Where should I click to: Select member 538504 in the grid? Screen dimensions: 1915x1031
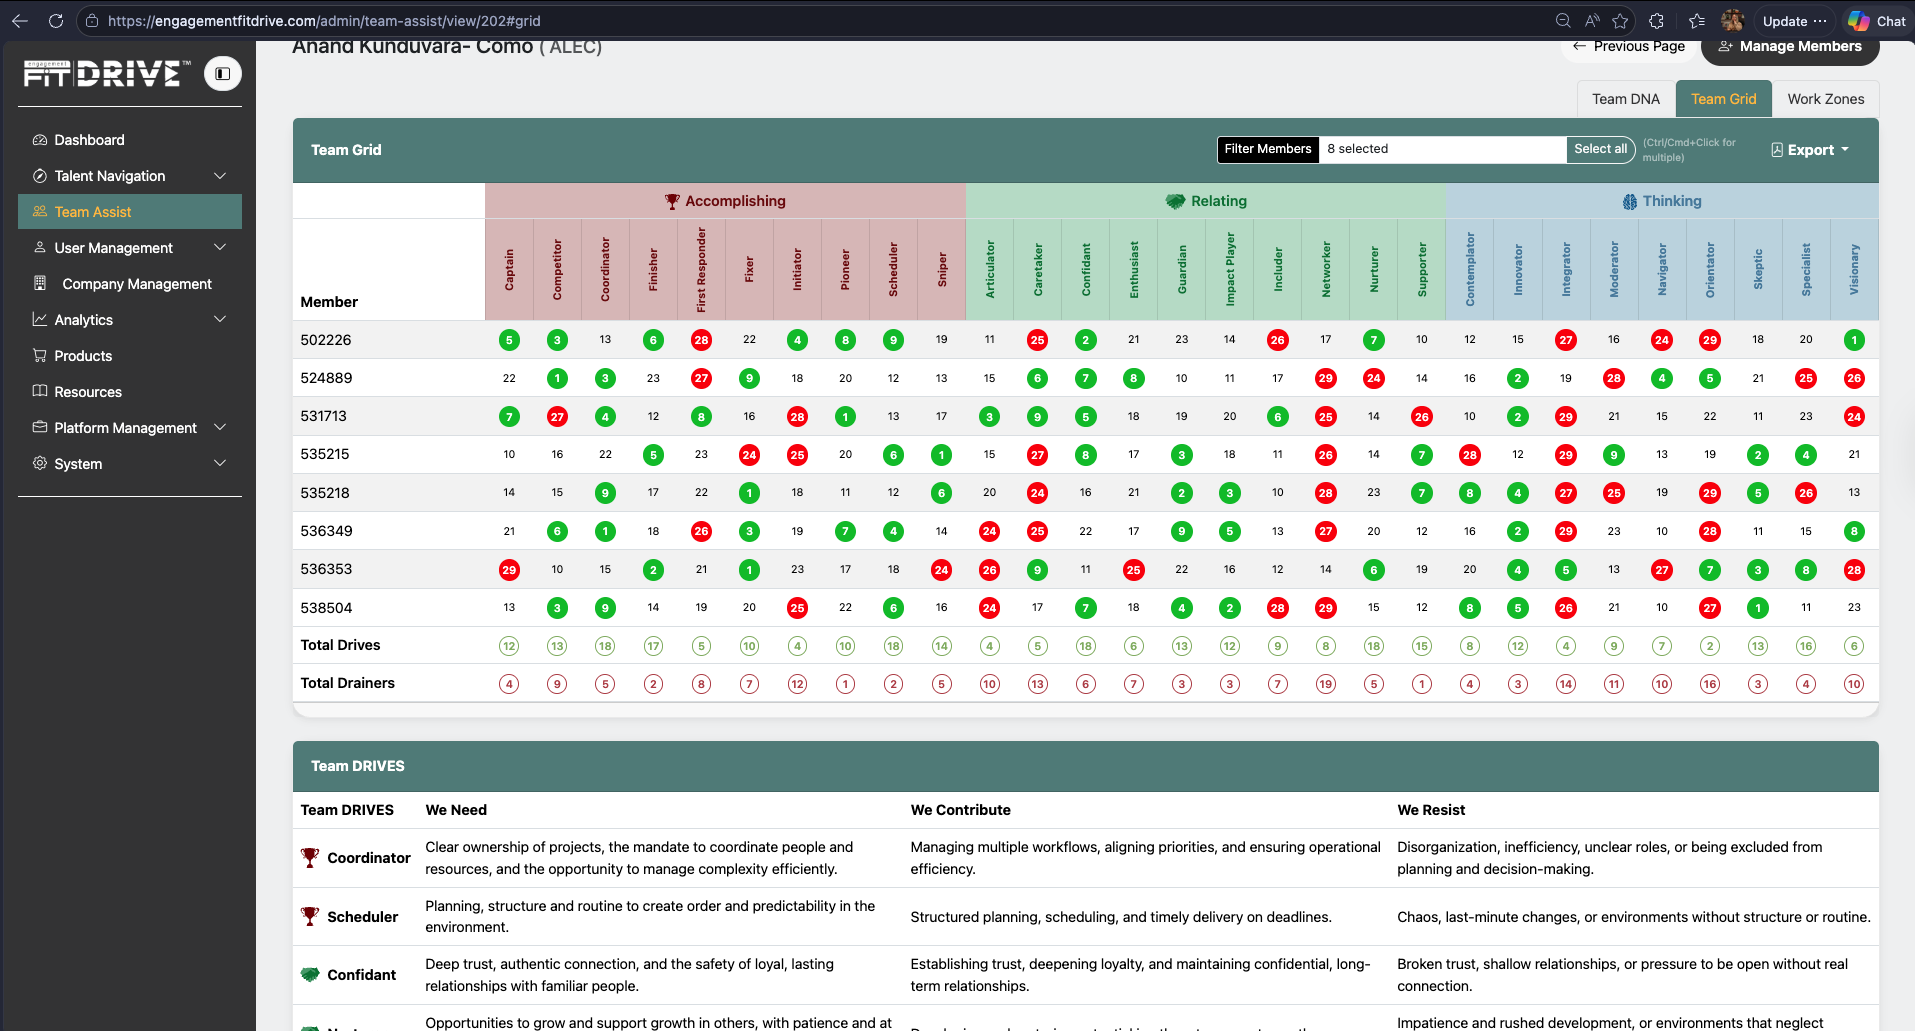point(326,608)
